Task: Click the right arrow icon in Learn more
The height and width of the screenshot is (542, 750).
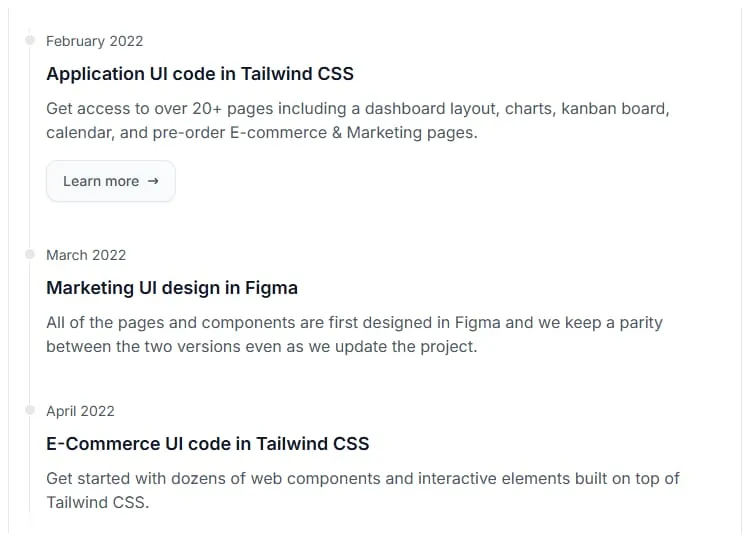Action: [x=153, y=181]
